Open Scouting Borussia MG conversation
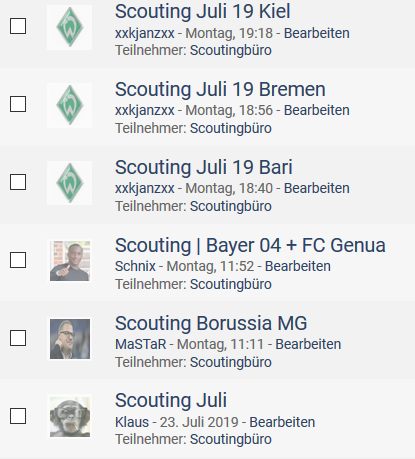 point(211,323)
